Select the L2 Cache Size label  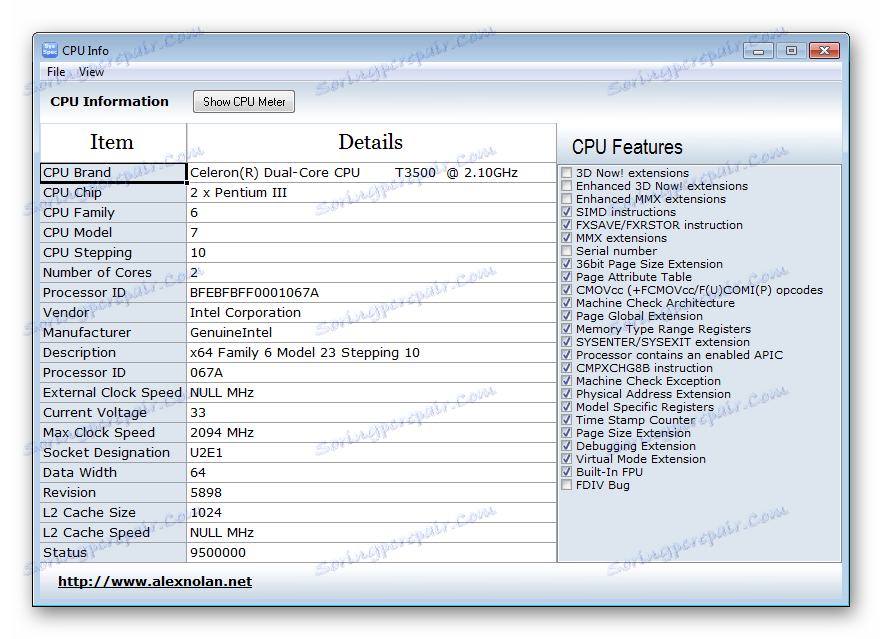pyautogui.click(x=113, y=512)
